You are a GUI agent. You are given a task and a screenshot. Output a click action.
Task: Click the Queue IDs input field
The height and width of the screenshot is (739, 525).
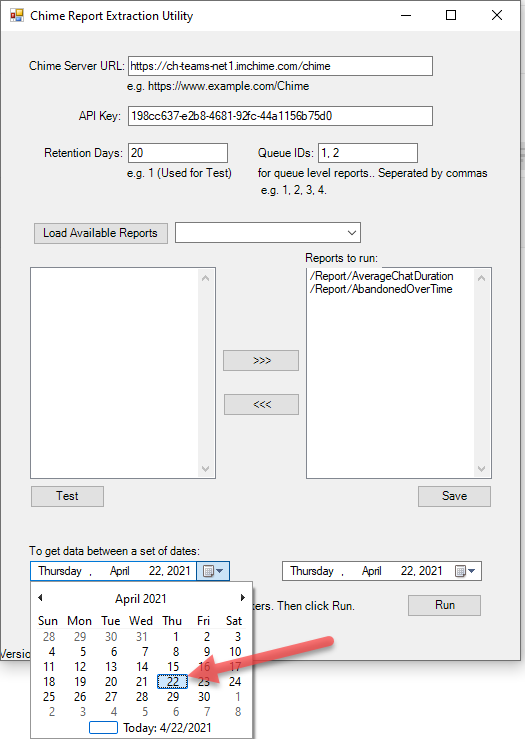368,153
